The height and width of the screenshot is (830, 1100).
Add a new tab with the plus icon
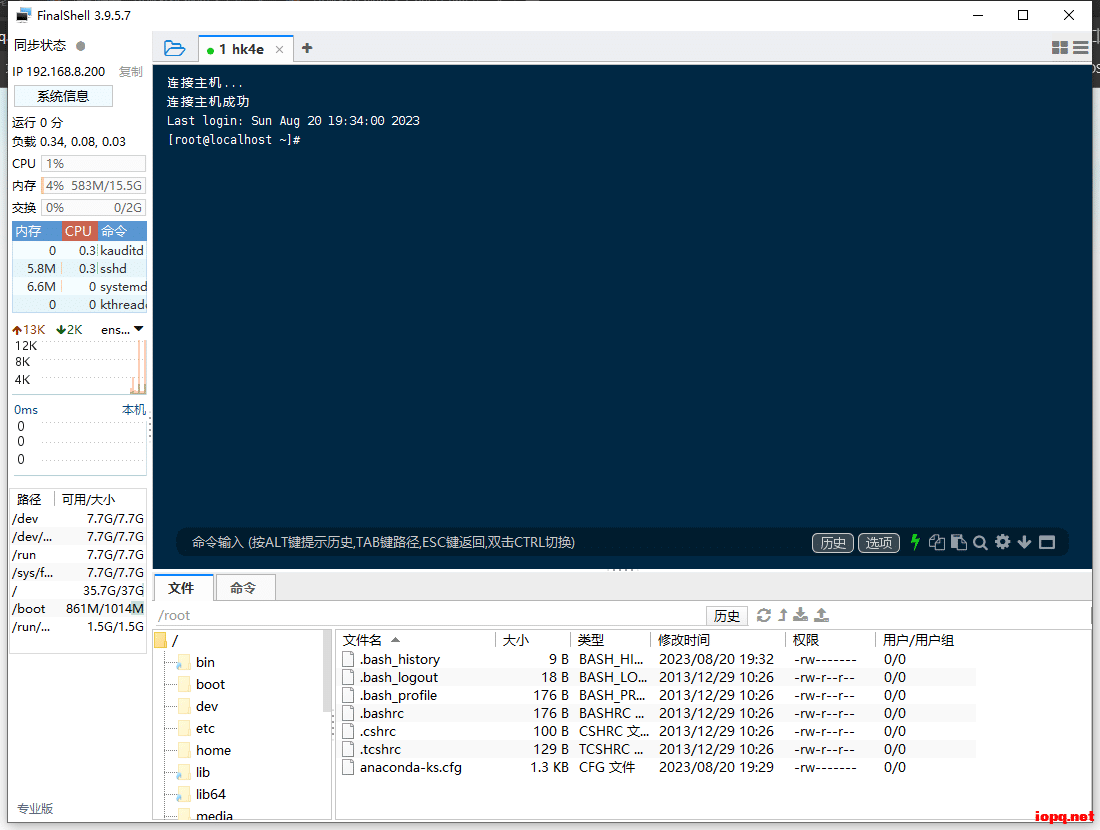(x=307, y=48)
